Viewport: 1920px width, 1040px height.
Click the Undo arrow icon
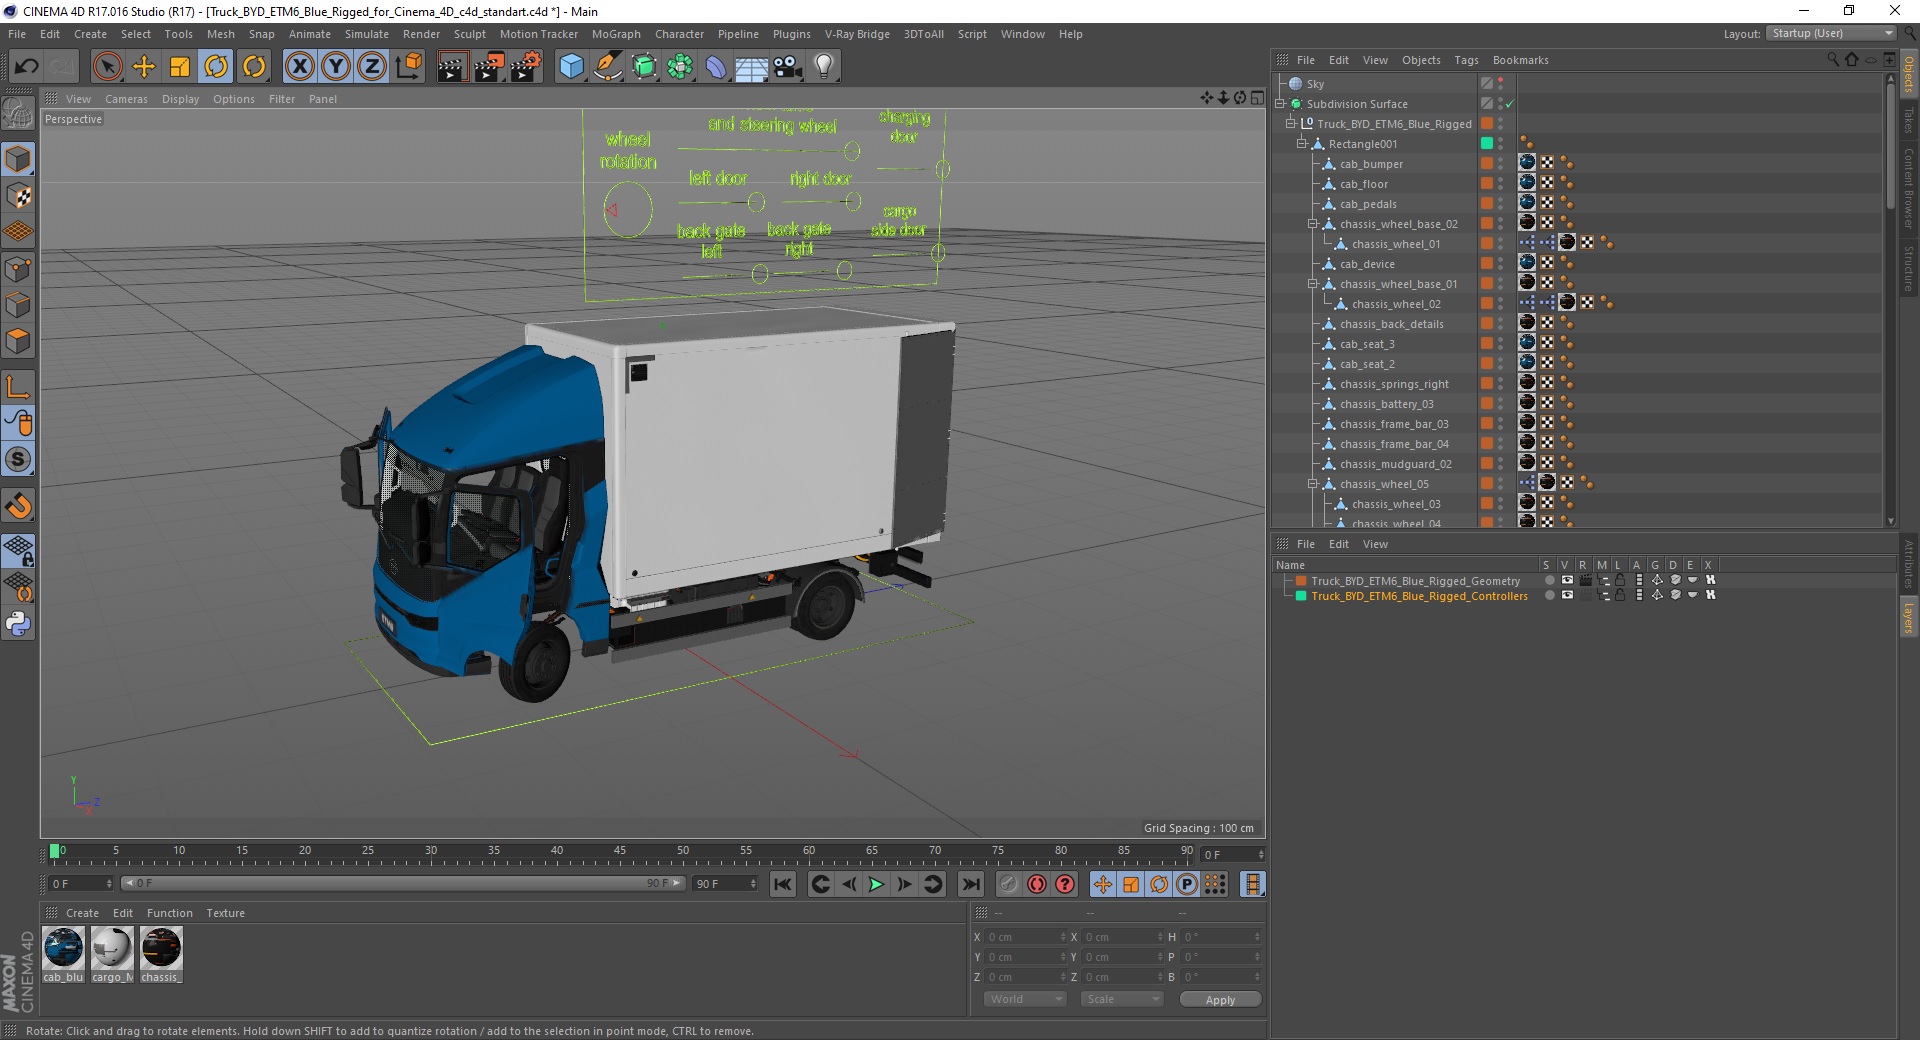[26, 67]
